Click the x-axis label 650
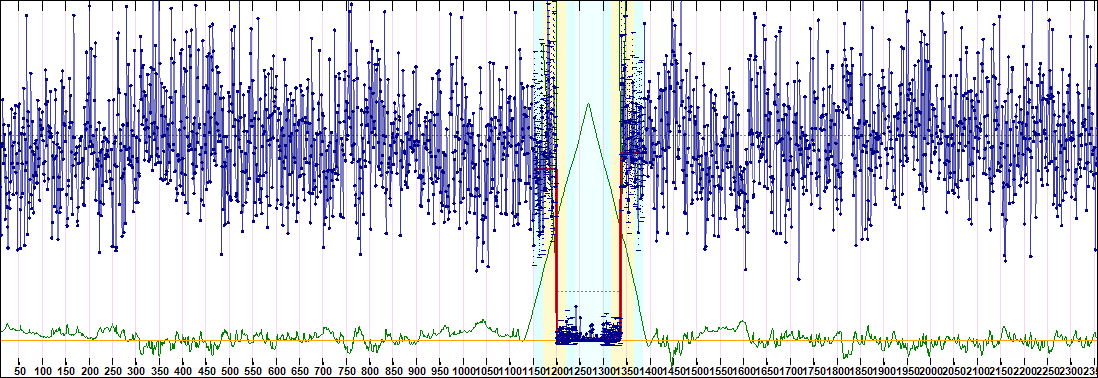The width and height of the screenshot is (1098, 378). tap(300, 371)
